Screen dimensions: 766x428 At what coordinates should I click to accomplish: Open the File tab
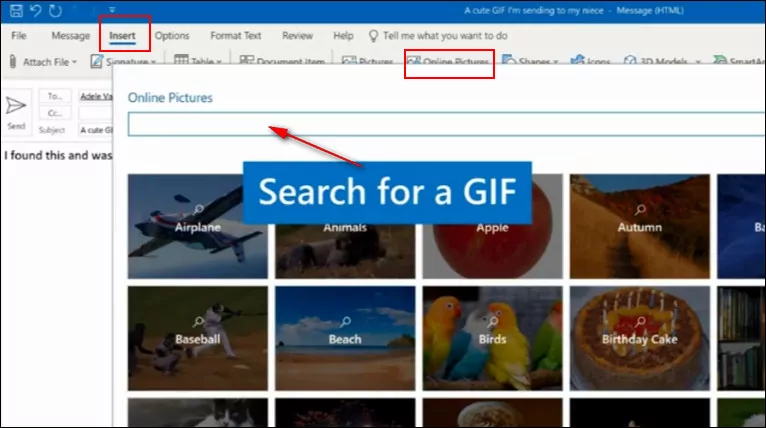coord(19,36)
